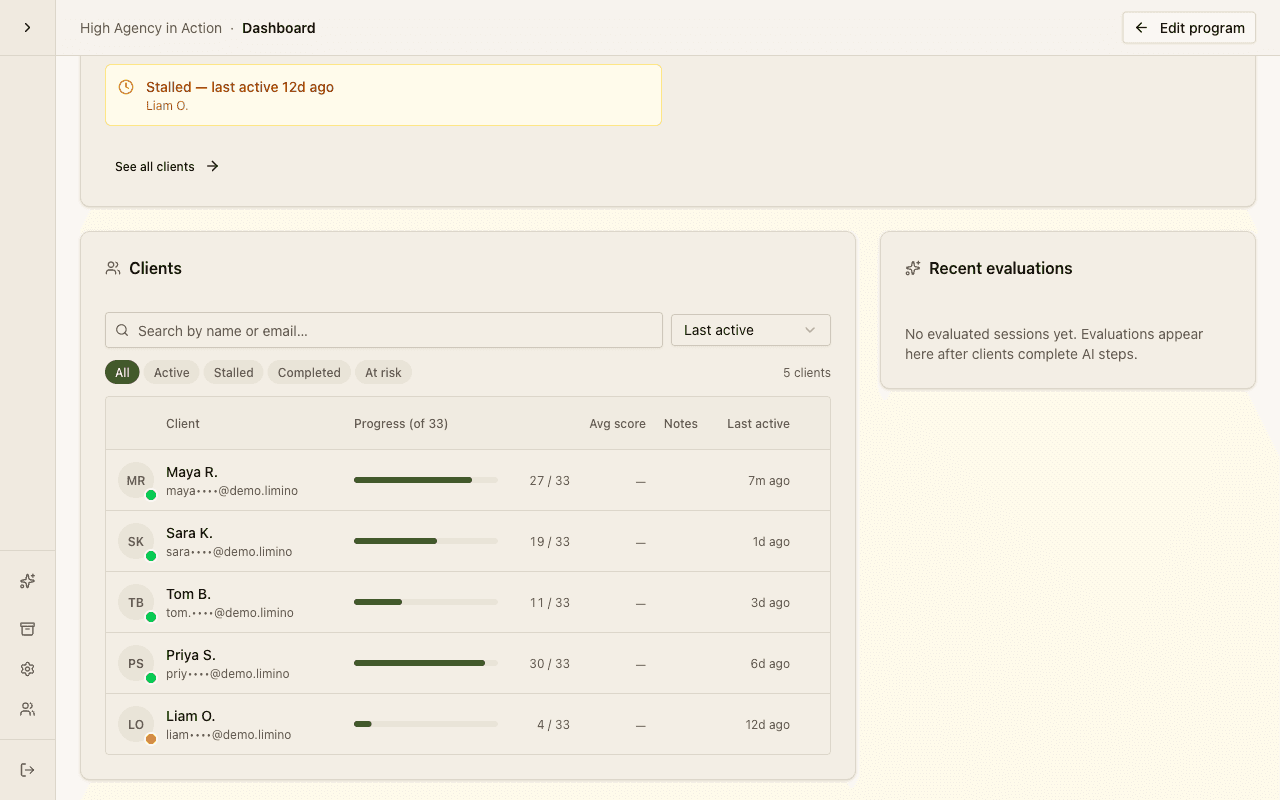
Task: Open the Last active sort dropdown
Action: point(751,330)
